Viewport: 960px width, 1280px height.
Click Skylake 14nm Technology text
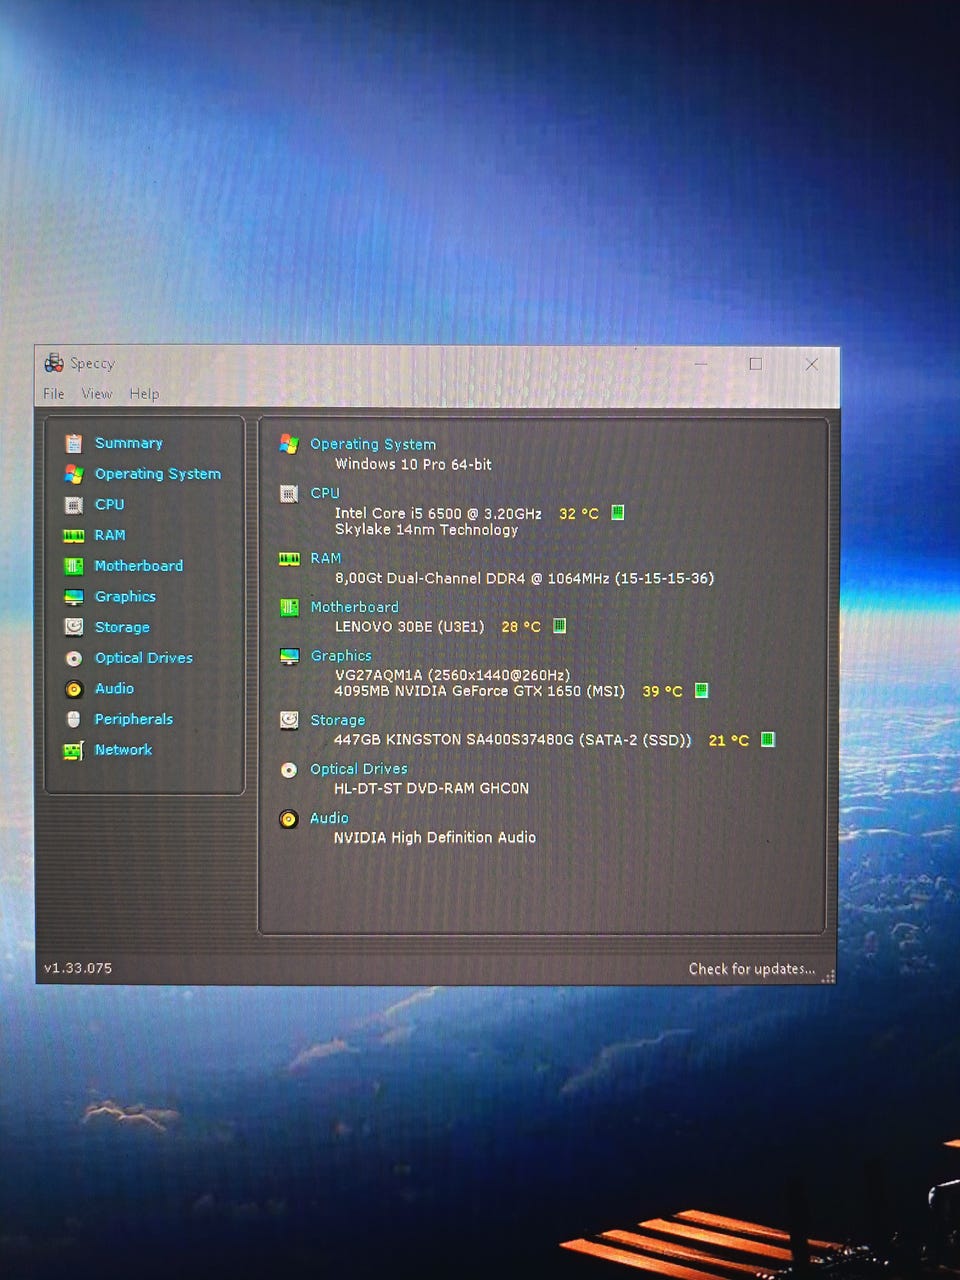click(x=426, y=530)
